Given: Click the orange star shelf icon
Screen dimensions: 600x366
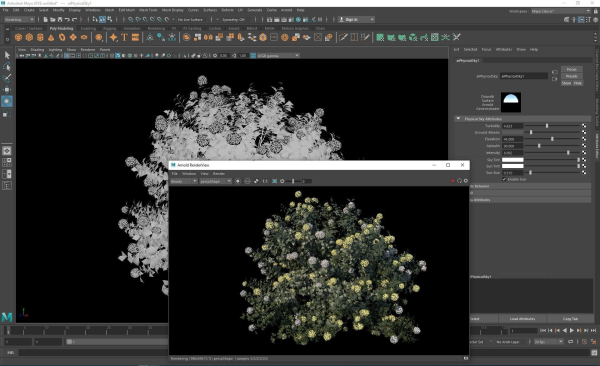Looking at the screenshot, I should 114,38.
